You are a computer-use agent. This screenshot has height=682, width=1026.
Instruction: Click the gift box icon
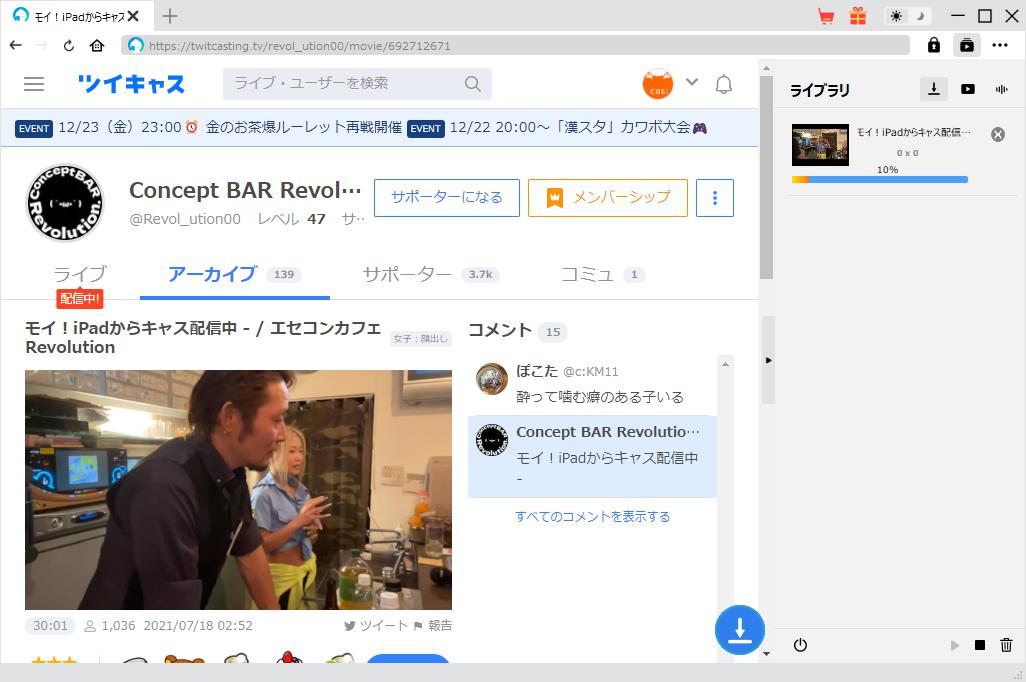(857, 16)
